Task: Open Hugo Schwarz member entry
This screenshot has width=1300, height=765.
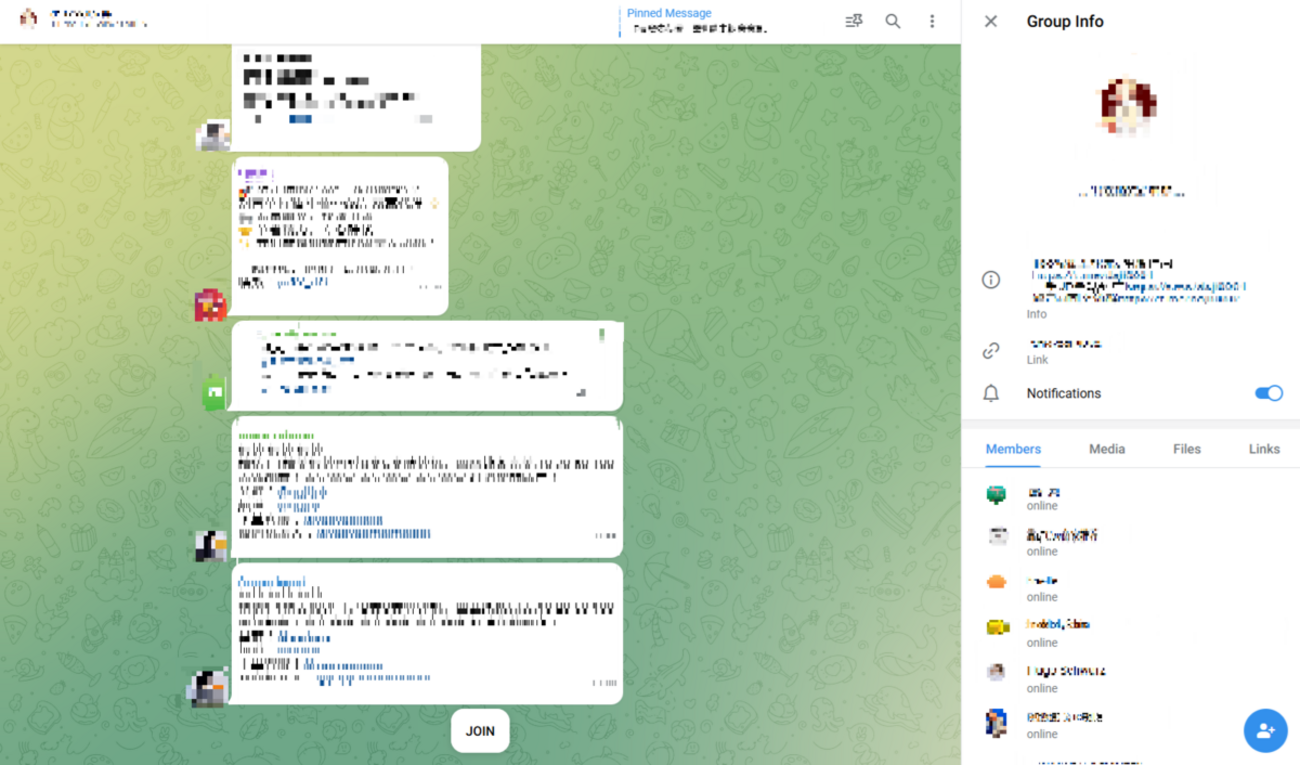Action: pyautogui.click(x=1131, y=680)
